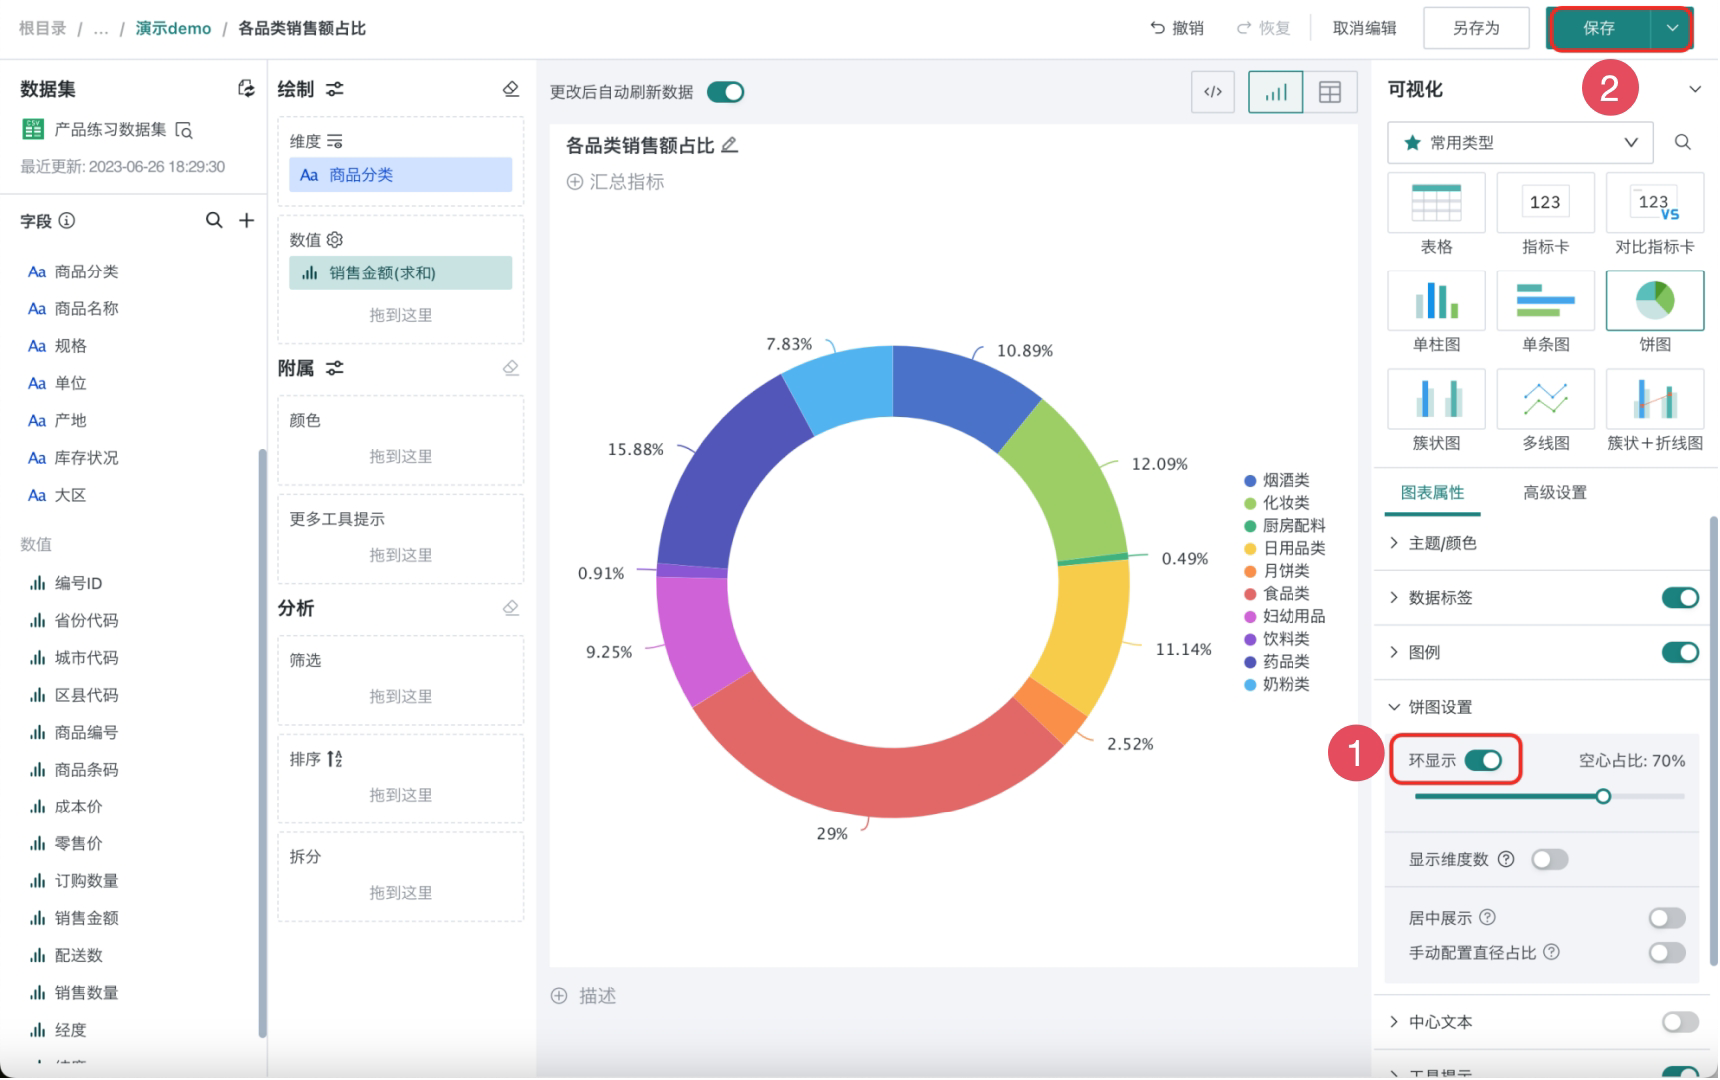Switch to table view icon

point(1330,92)
